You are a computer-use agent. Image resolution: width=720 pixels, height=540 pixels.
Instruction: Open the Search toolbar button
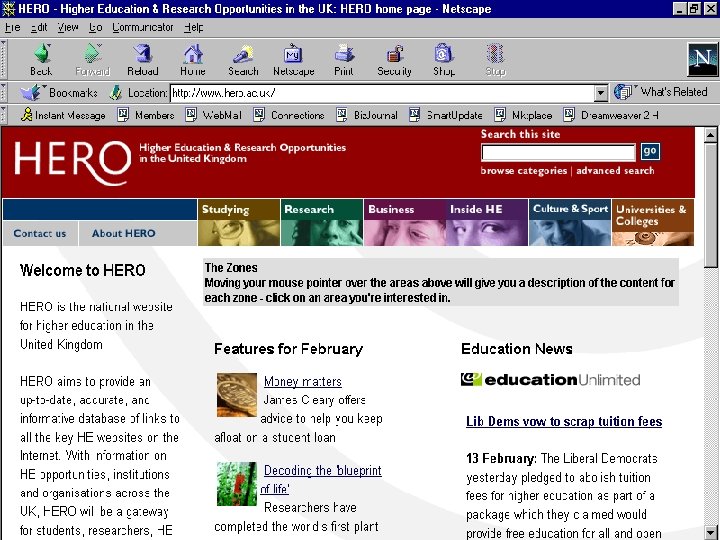click(243, 59)
